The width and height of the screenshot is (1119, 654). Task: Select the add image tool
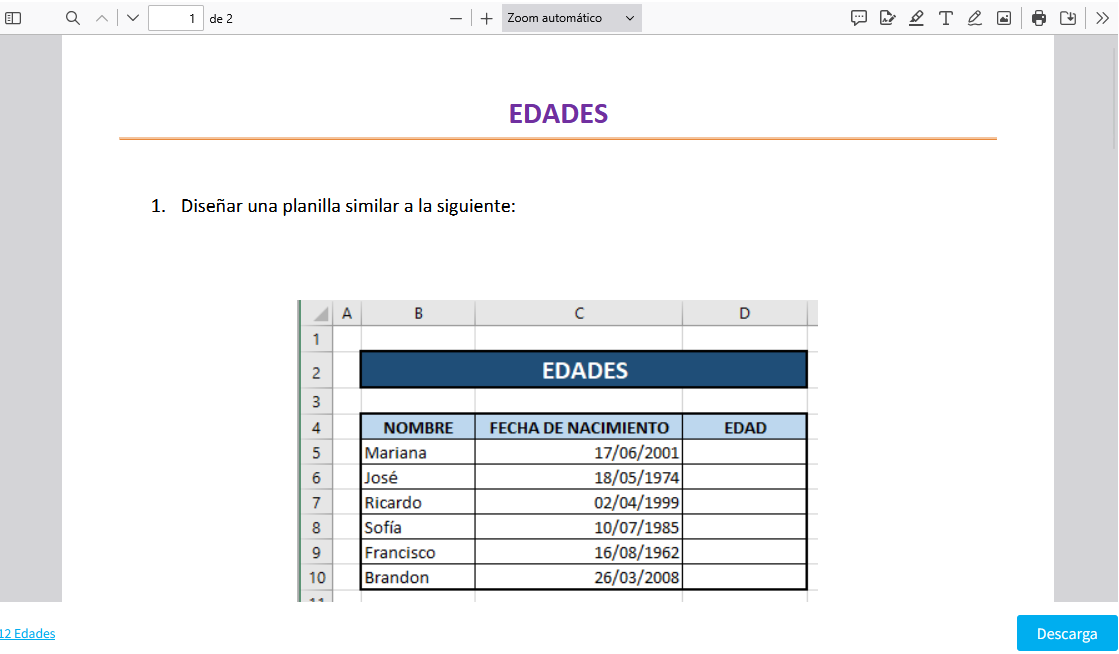click(x=1003, y=18)
